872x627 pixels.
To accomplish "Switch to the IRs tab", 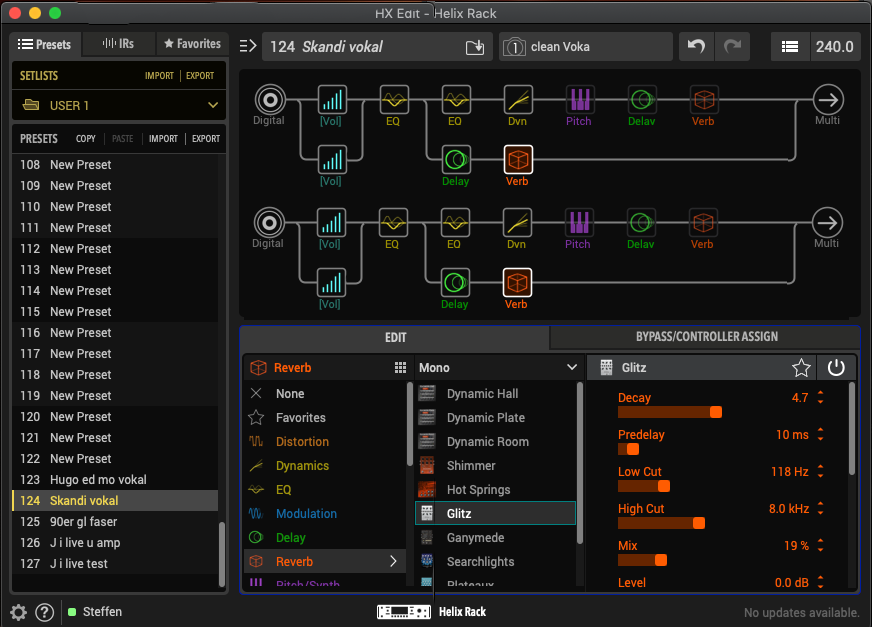I will coord(118,43).
